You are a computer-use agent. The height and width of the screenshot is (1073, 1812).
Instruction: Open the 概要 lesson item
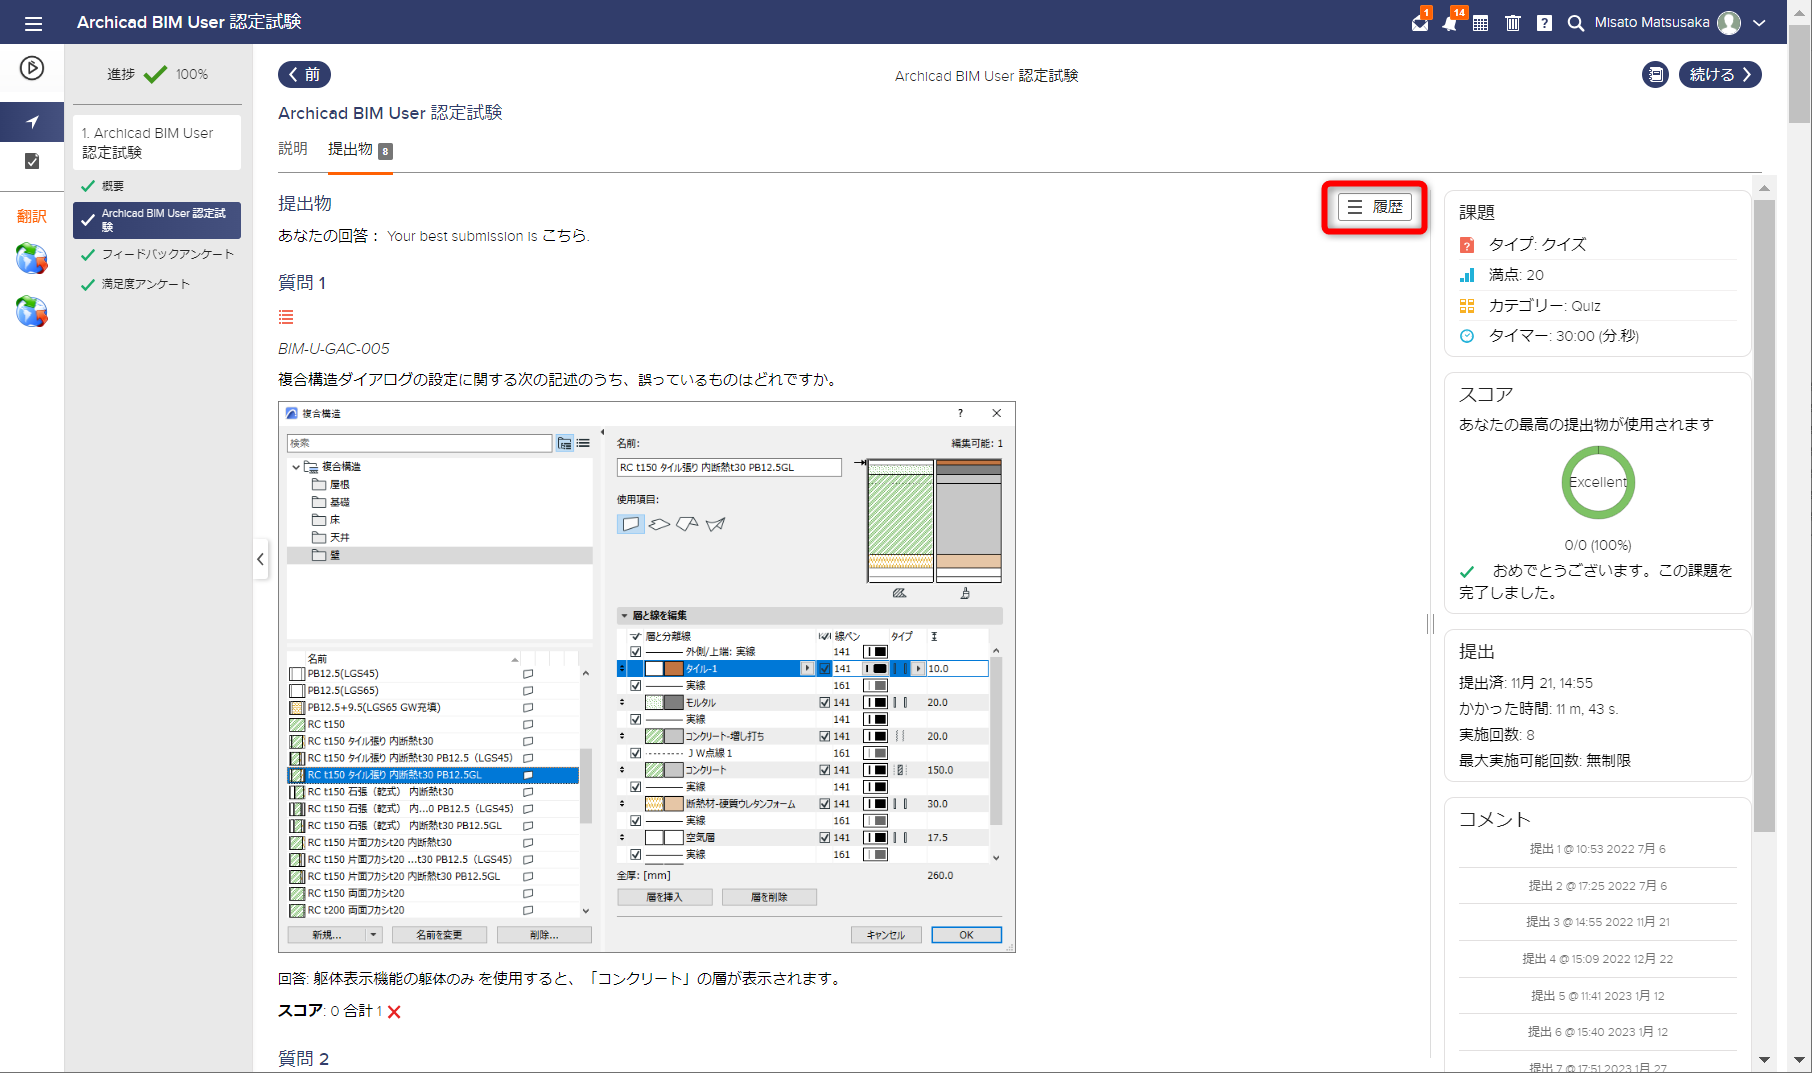113,186
